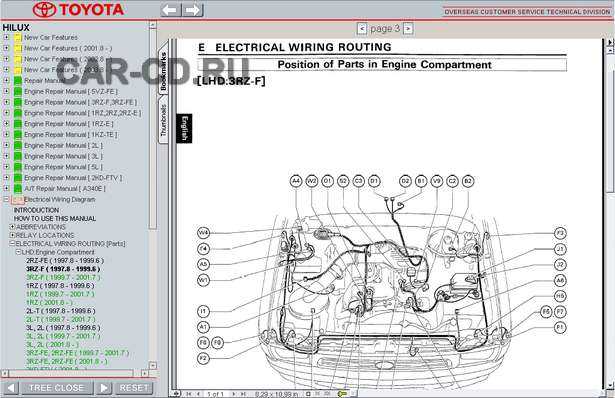Collapse the LHD Engine Compartment node
This screenshot has width=615, height=398.
(18, 252)
